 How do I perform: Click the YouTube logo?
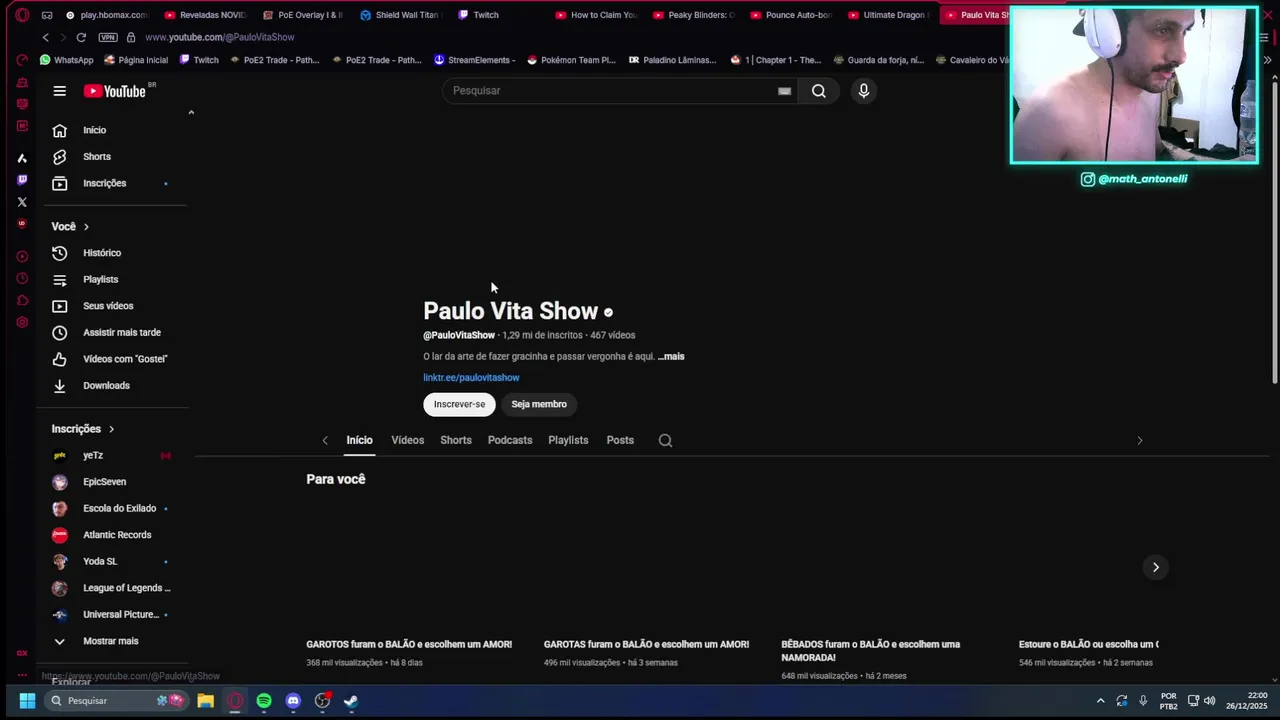[x=115, y=91]
